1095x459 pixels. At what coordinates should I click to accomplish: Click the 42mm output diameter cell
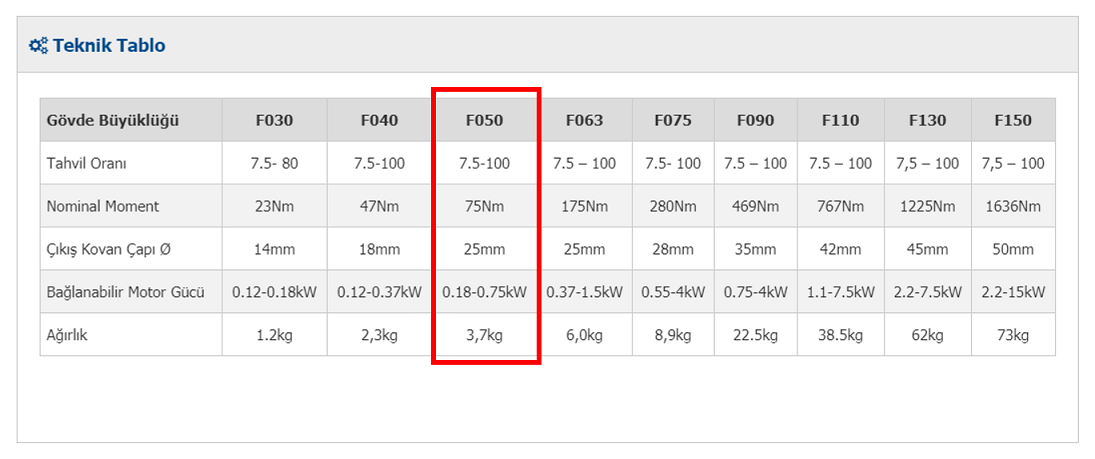click(841, 249)
